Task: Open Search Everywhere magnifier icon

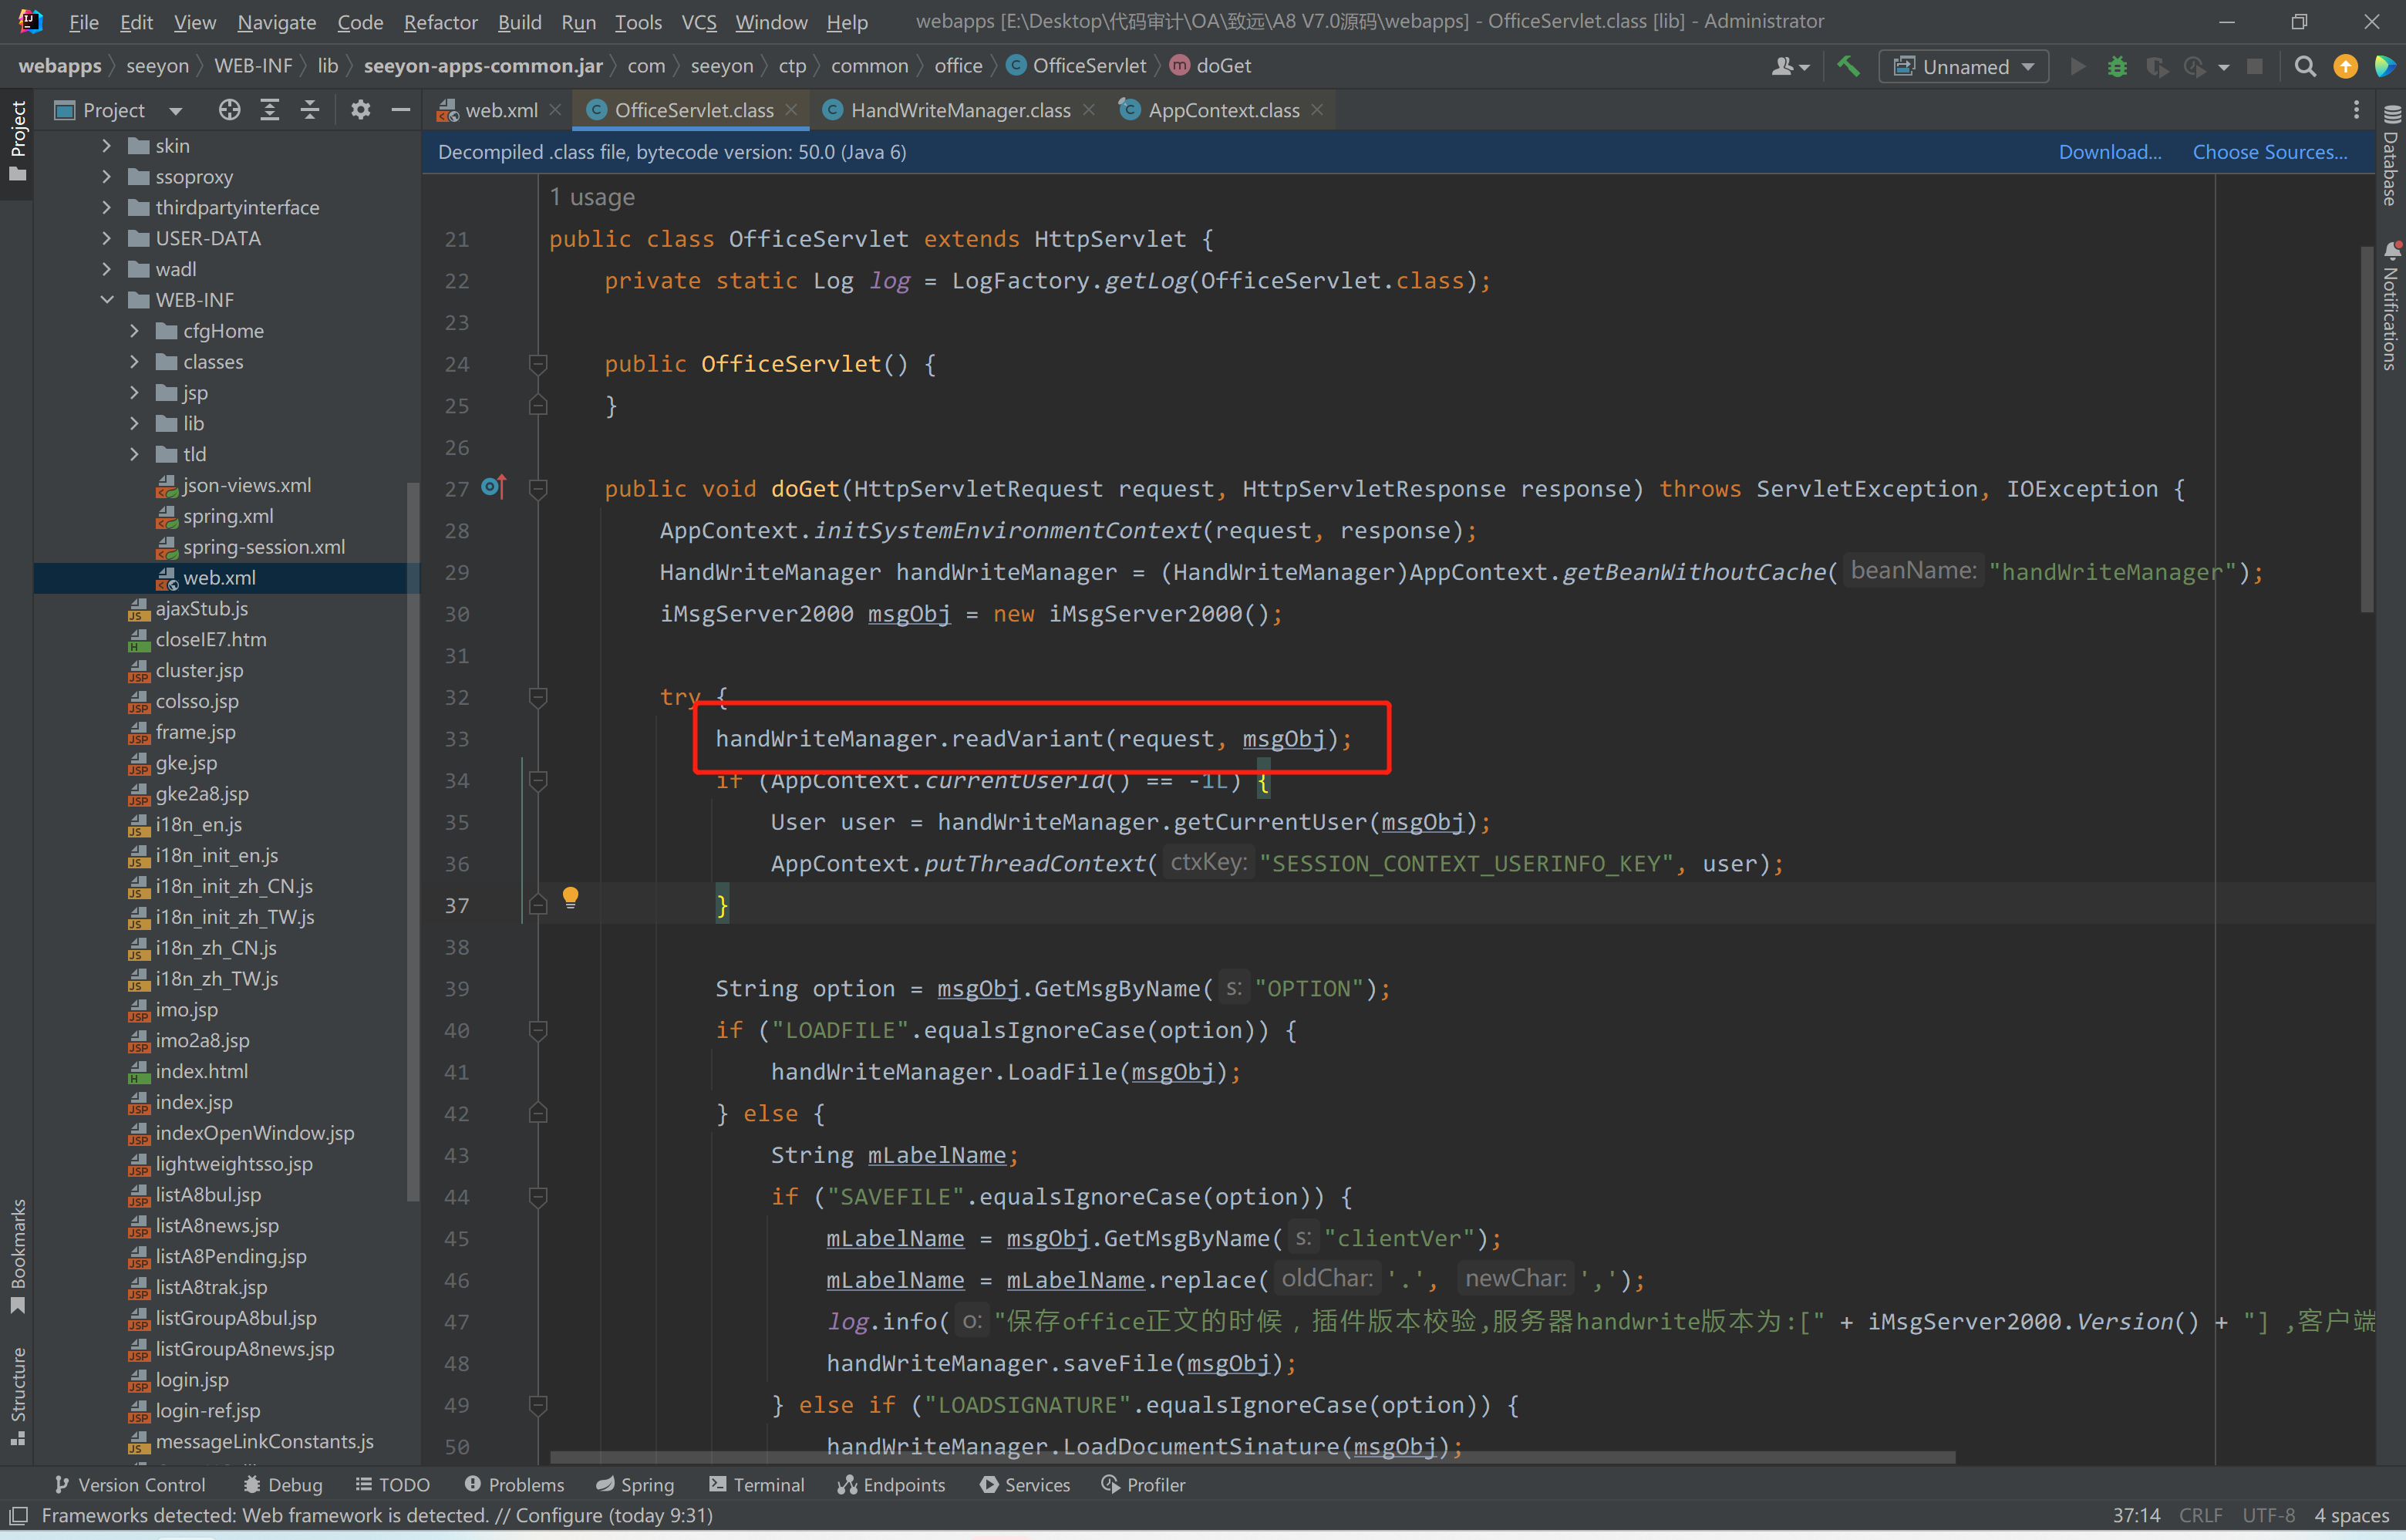Action: 2305,66
